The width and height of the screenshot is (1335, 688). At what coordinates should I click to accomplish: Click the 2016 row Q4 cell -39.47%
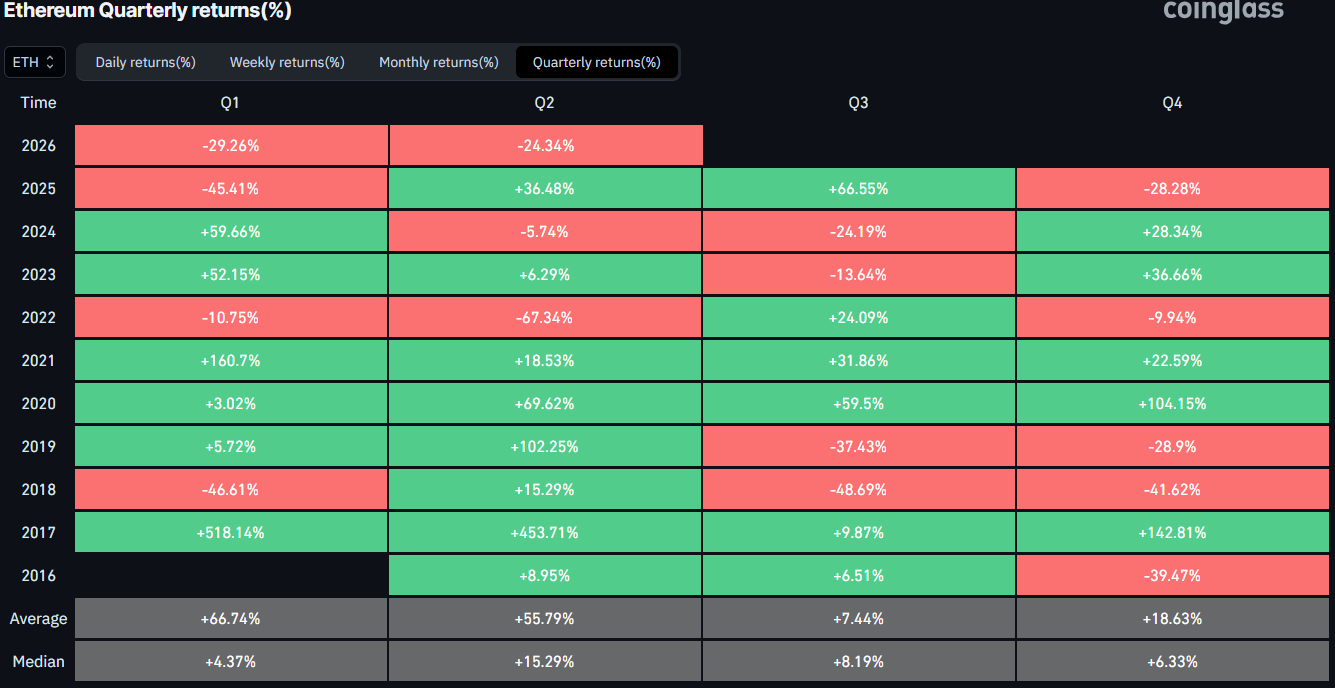pyautogui.click(x=1173, y=576)
